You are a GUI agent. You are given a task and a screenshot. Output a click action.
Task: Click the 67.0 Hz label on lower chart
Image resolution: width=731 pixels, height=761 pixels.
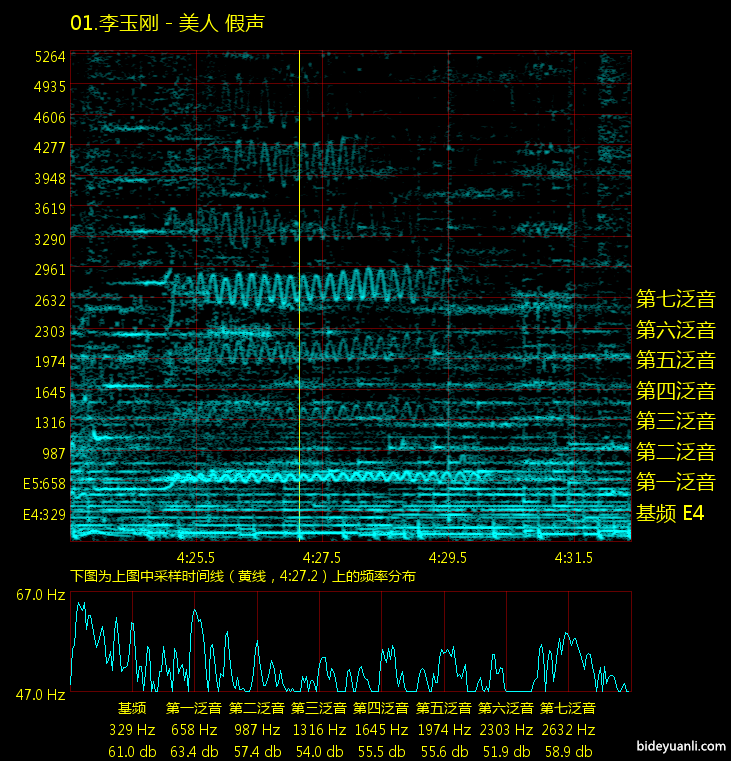point(41,595)
